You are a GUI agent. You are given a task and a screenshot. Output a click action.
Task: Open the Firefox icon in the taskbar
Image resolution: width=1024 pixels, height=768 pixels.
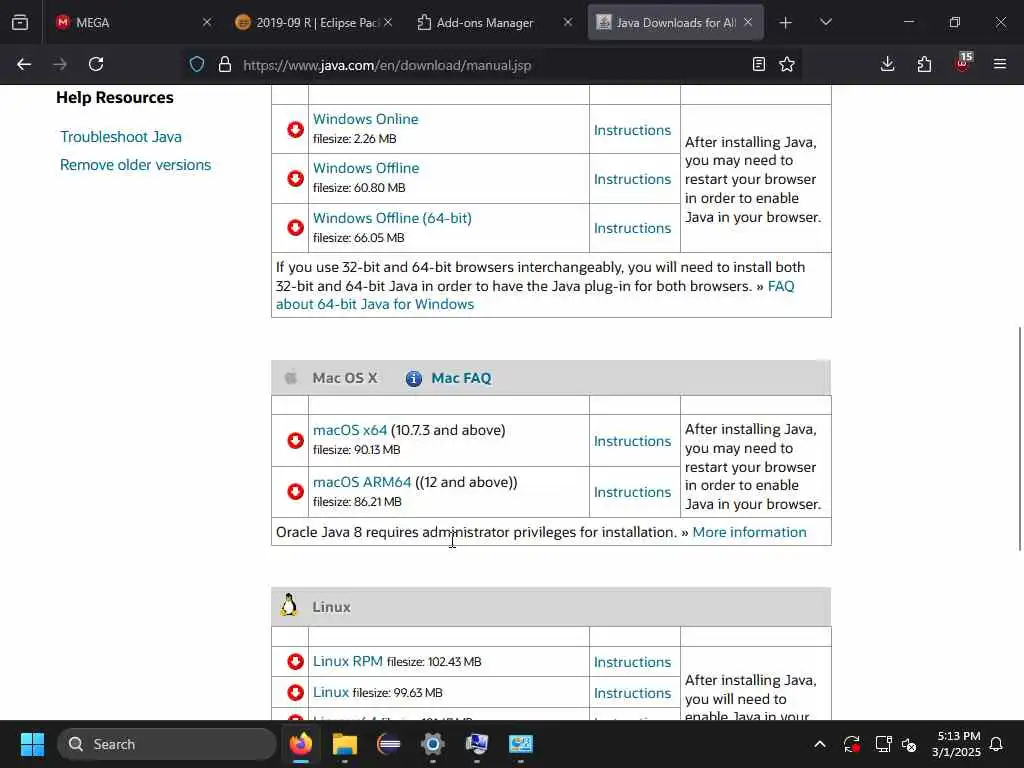tap(301, 744)
